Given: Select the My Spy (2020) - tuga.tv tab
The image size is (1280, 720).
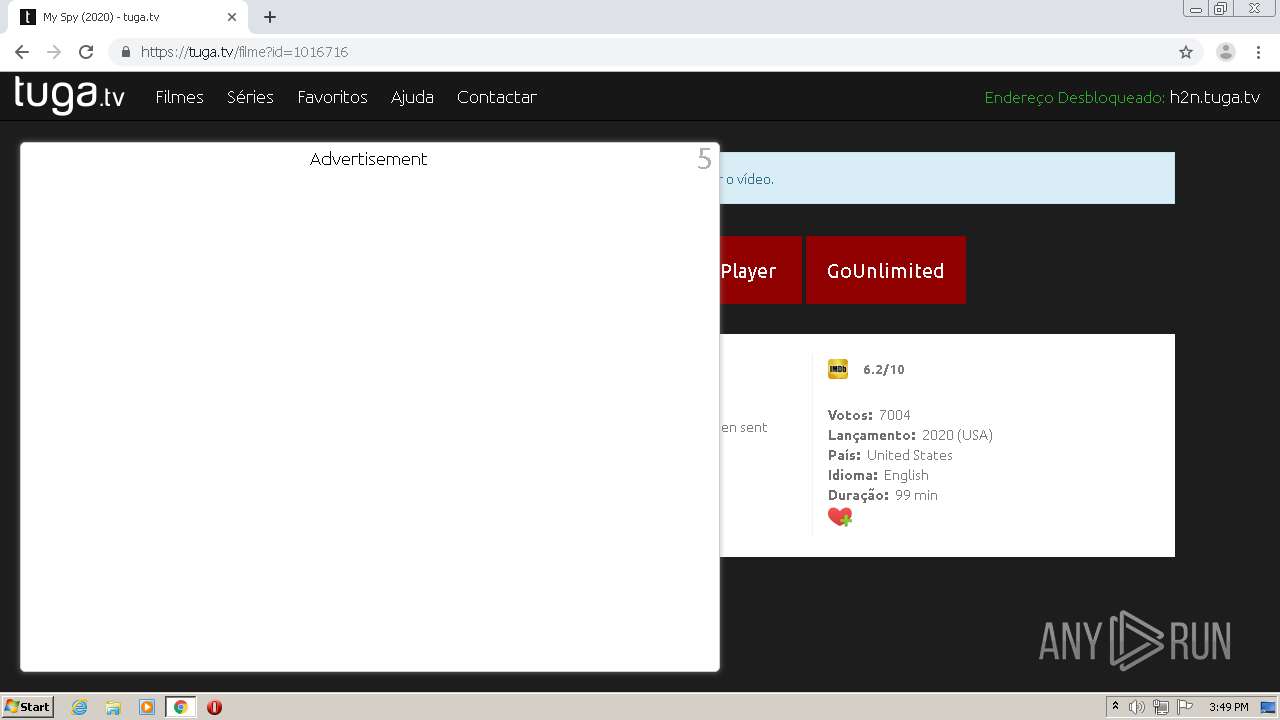Looking at the screenshot, I should [x=130, y=17].
